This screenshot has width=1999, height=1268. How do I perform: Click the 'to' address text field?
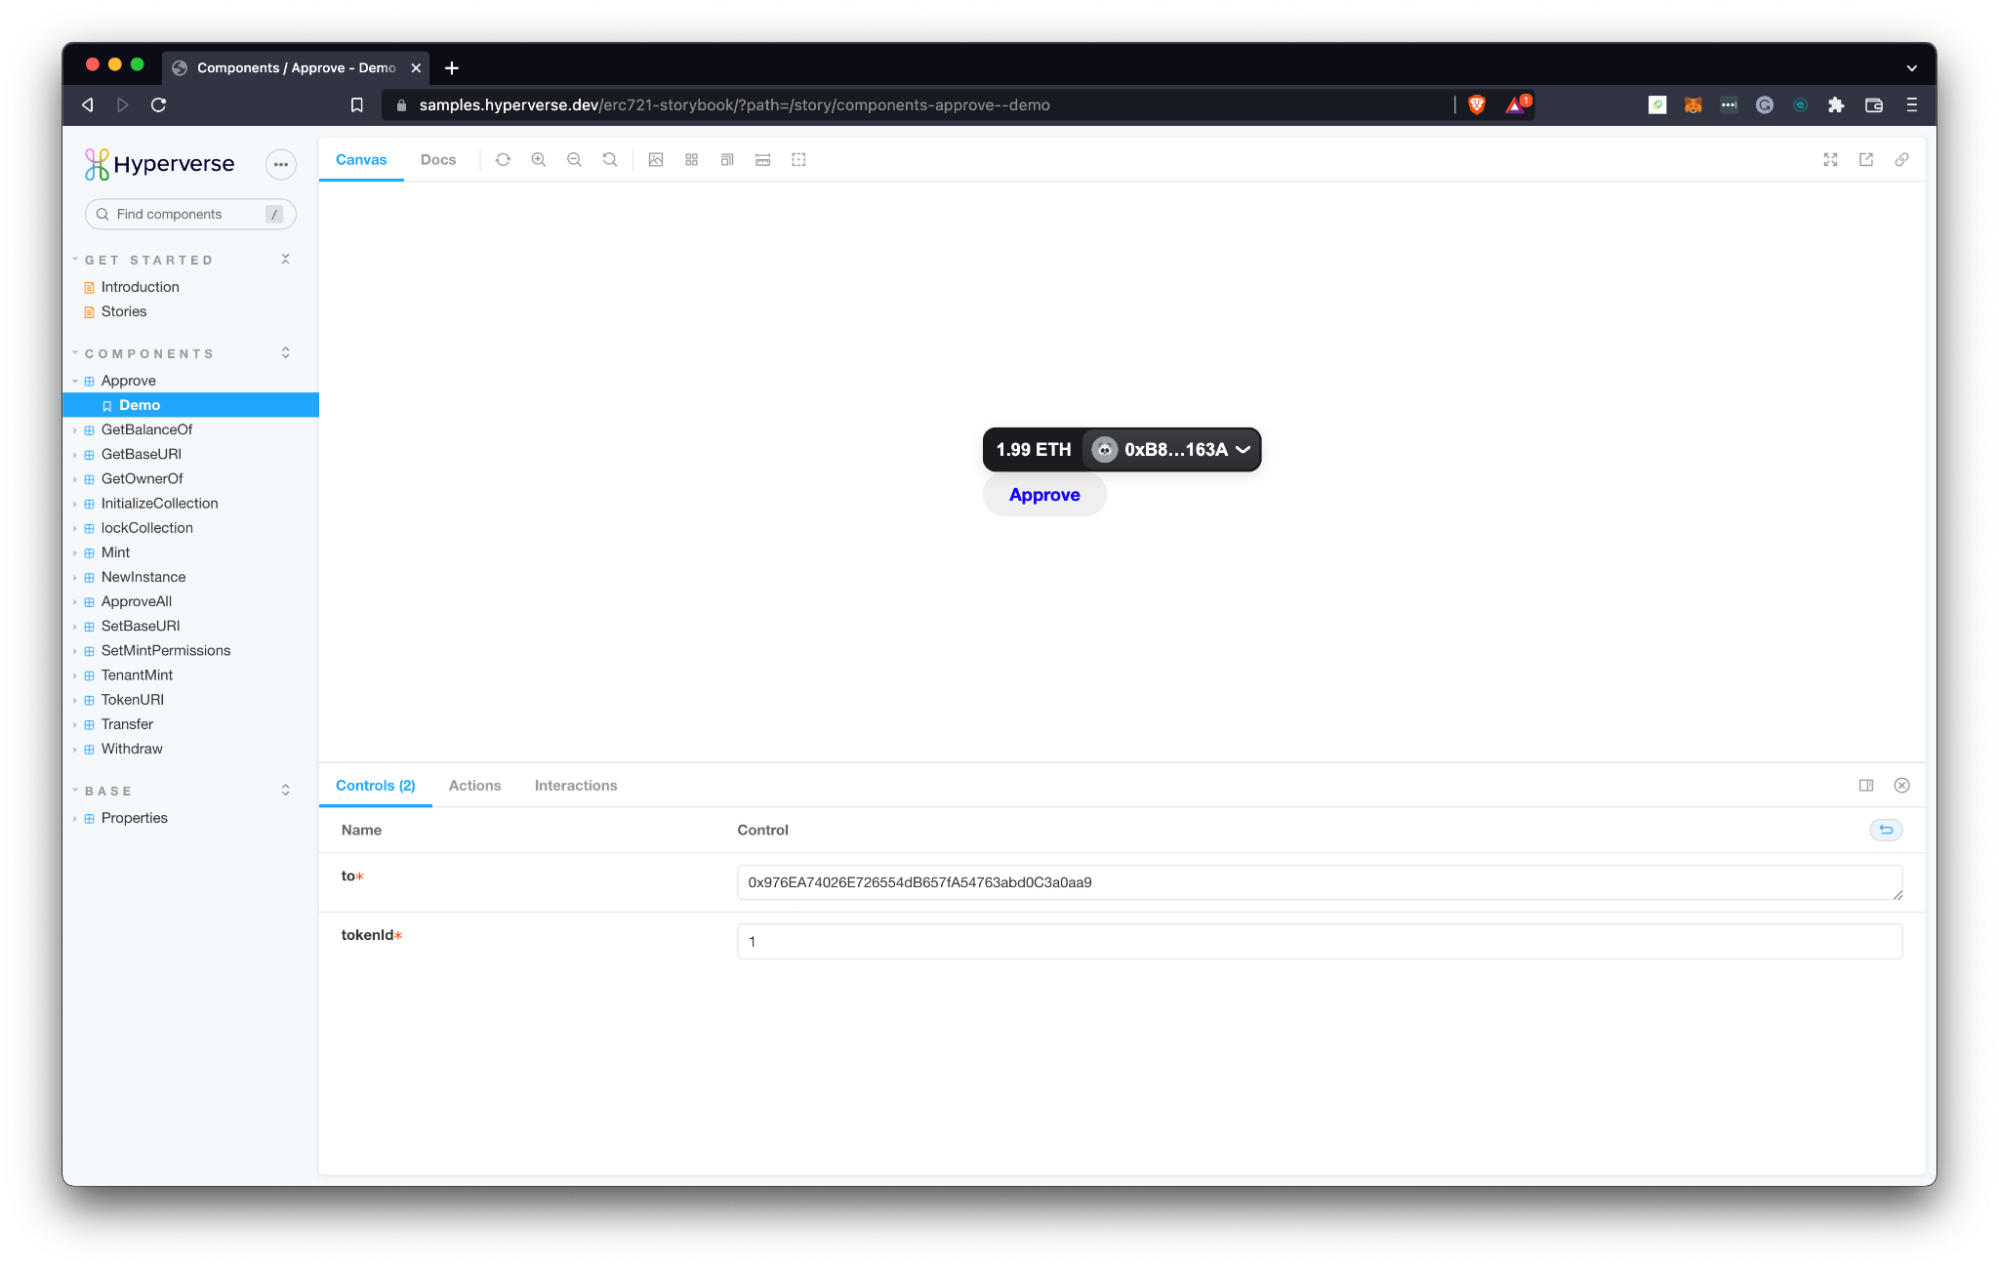1320,883
